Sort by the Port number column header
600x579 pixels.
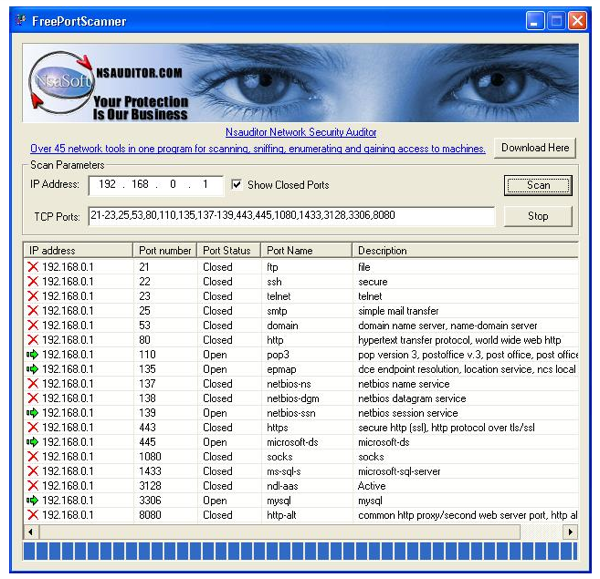pos(165,250)
